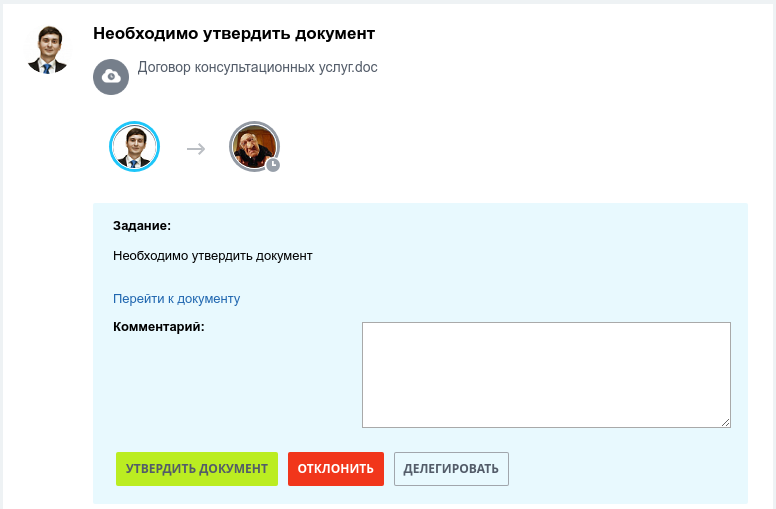Screen dimensions: 776x509
Task: Click the Задание: label
Action: pos(142,226)
